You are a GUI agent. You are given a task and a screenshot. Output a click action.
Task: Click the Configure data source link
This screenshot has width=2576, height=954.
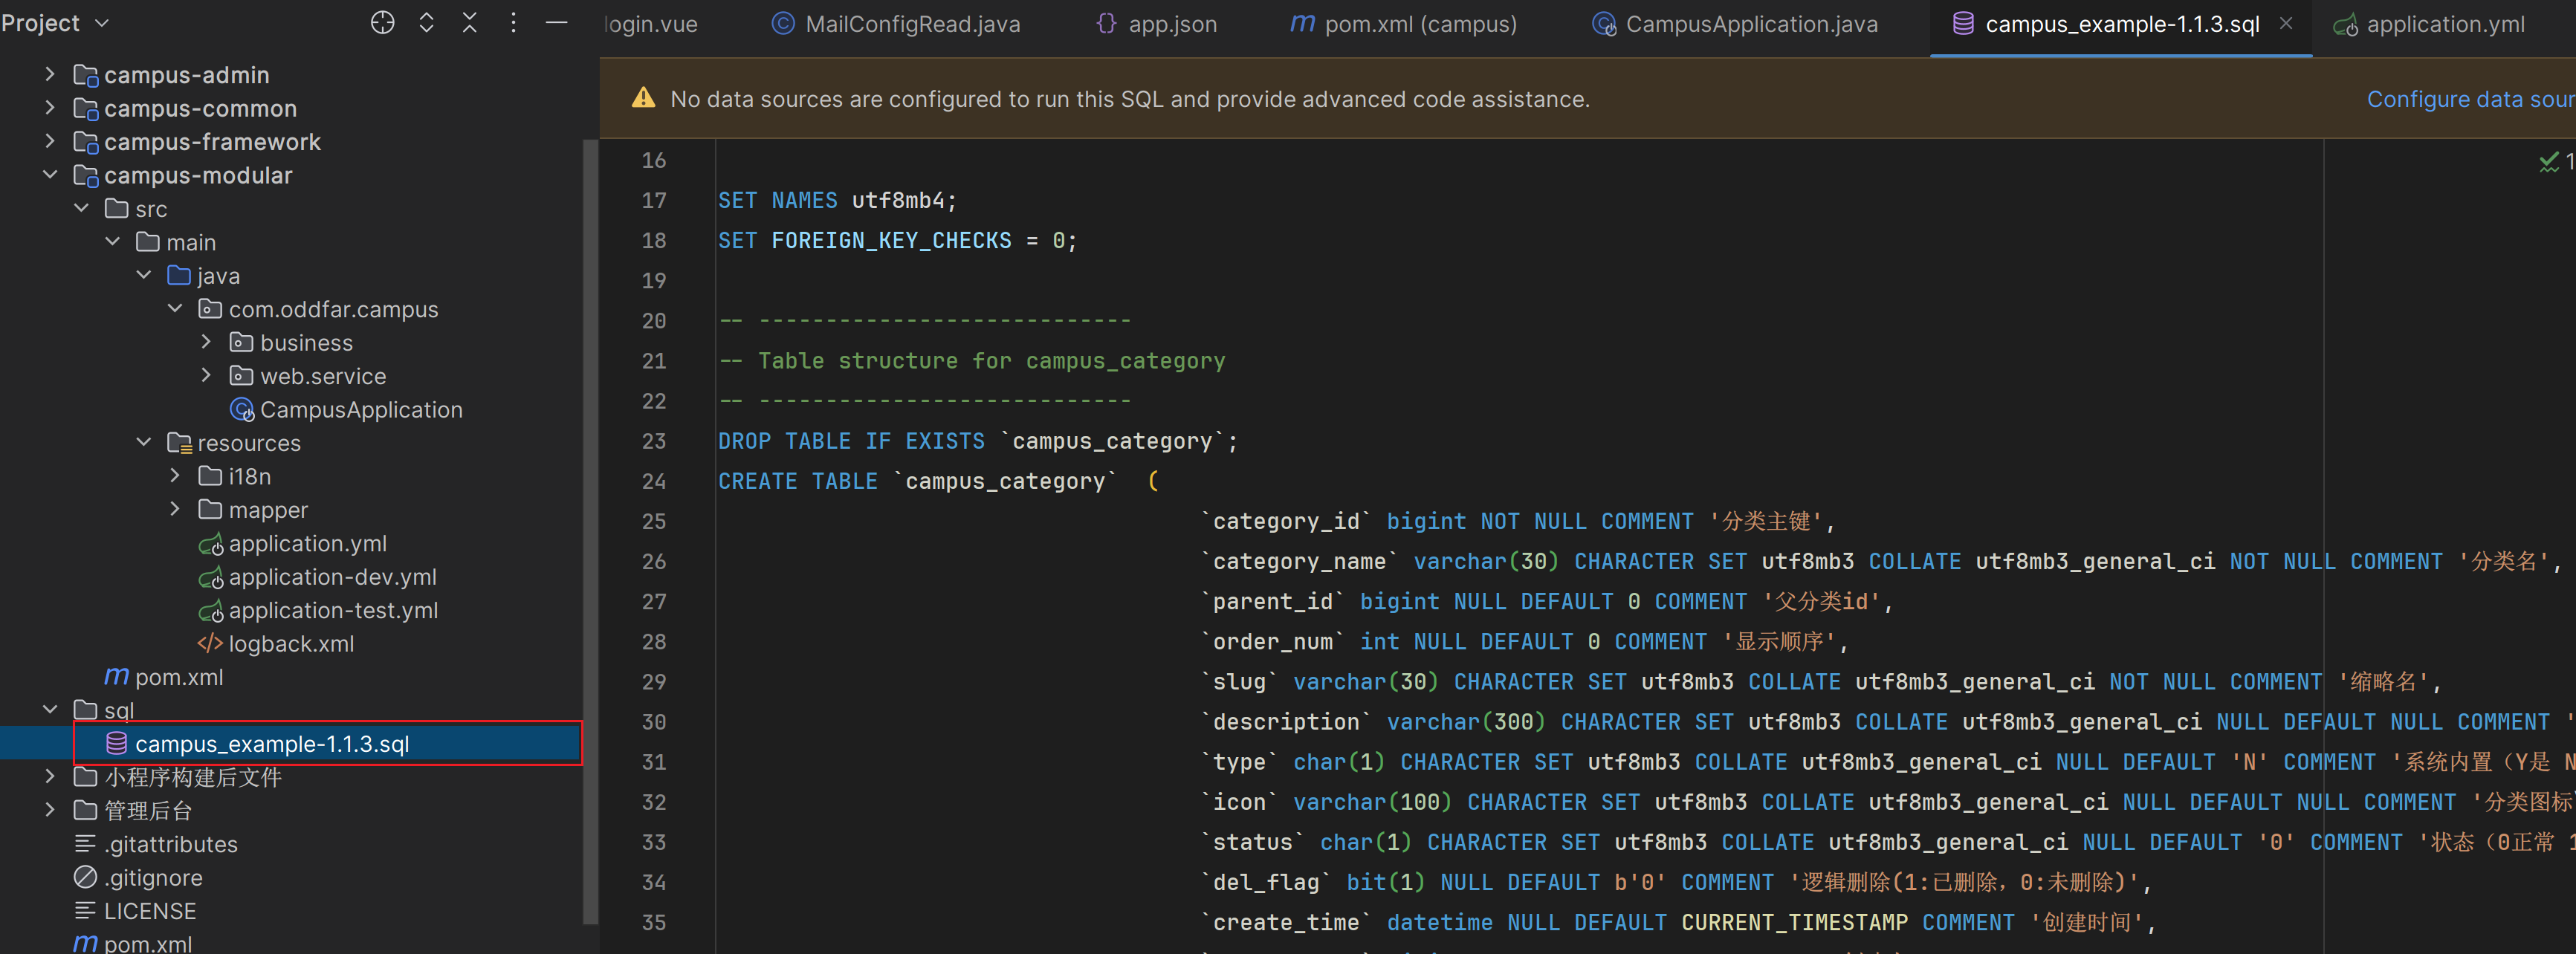click(2471, 99)
